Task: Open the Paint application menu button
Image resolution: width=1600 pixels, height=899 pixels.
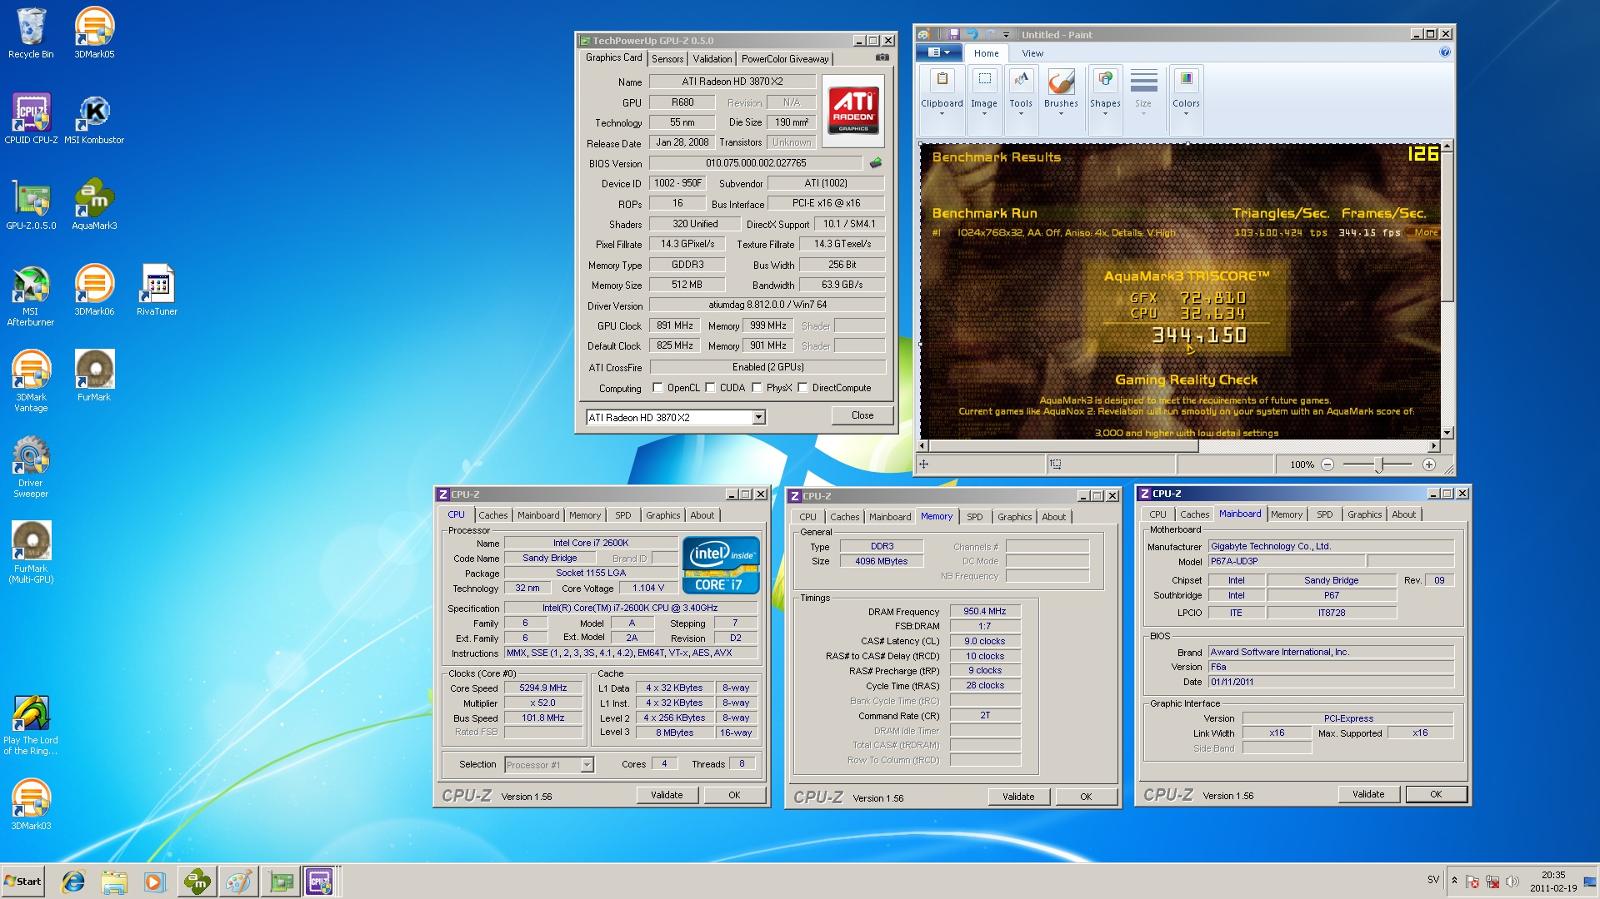Action: click(x=940, y=53)
